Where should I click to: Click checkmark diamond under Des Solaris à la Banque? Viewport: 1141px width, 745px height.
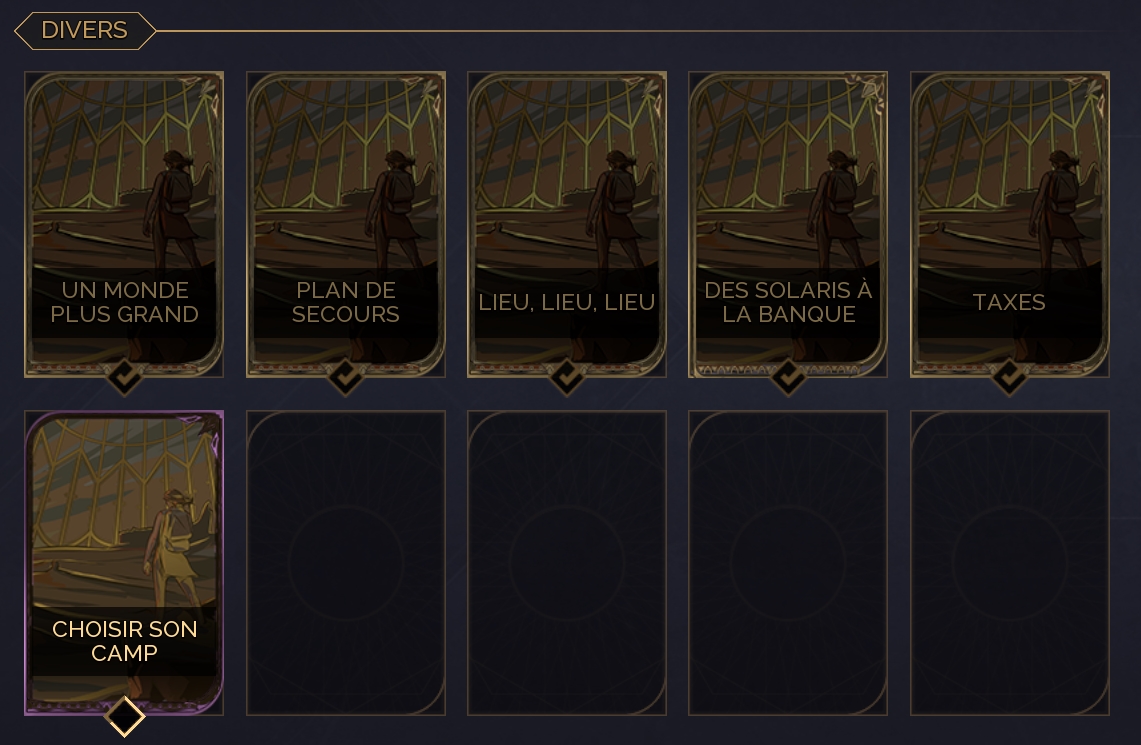click(x=788, y=376)
